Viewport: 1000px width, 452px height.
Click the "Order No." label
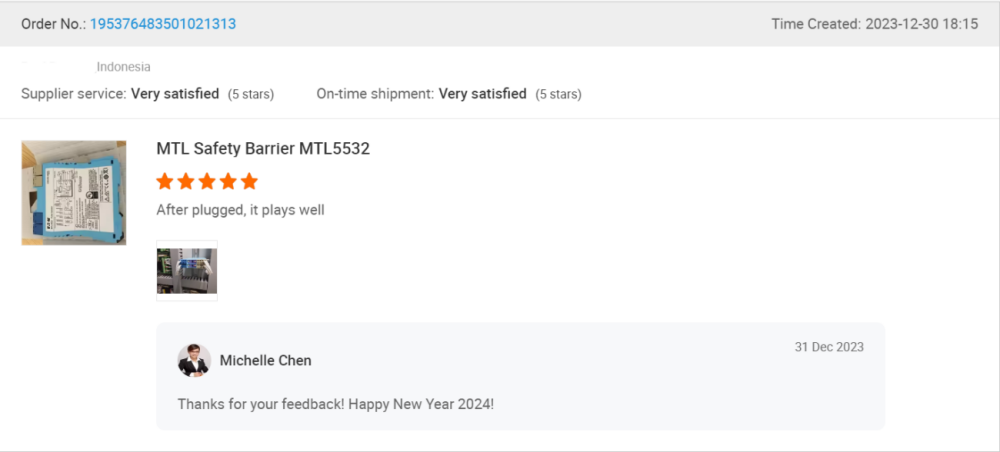tap(53, 24)
